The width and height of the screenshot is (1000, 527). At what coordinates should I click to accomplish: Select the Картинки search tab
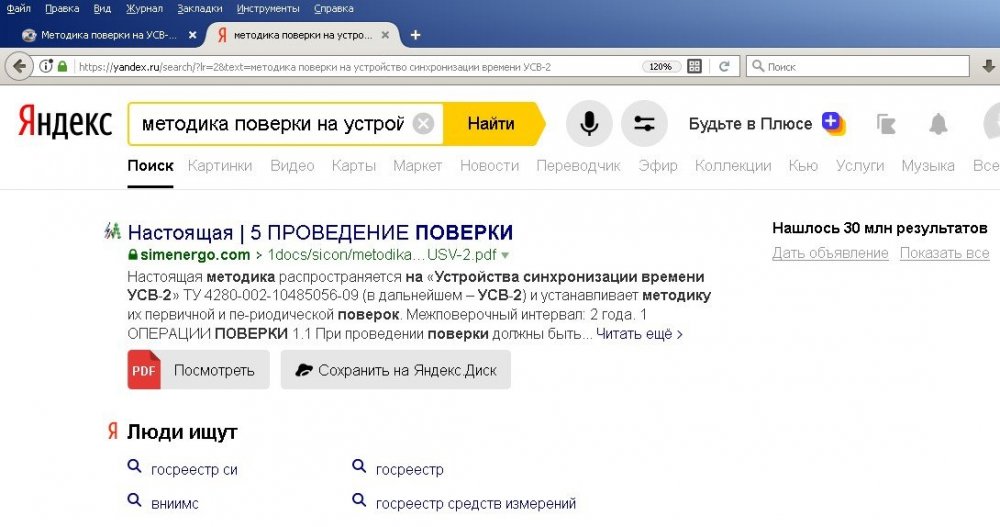point(220,166)
